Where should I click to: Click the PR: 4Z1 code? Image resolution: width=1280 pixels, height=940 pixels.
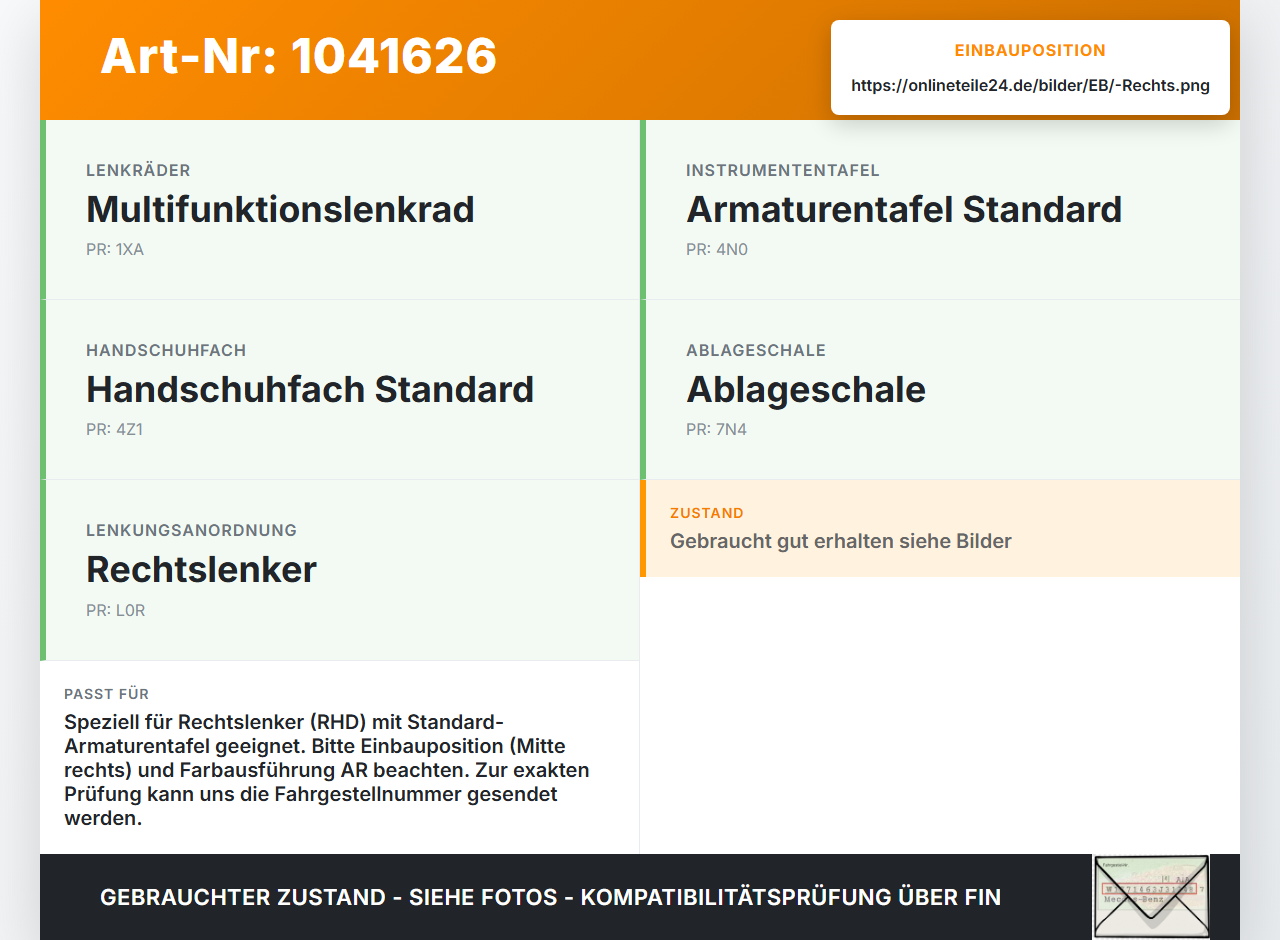tap(116, 430)
